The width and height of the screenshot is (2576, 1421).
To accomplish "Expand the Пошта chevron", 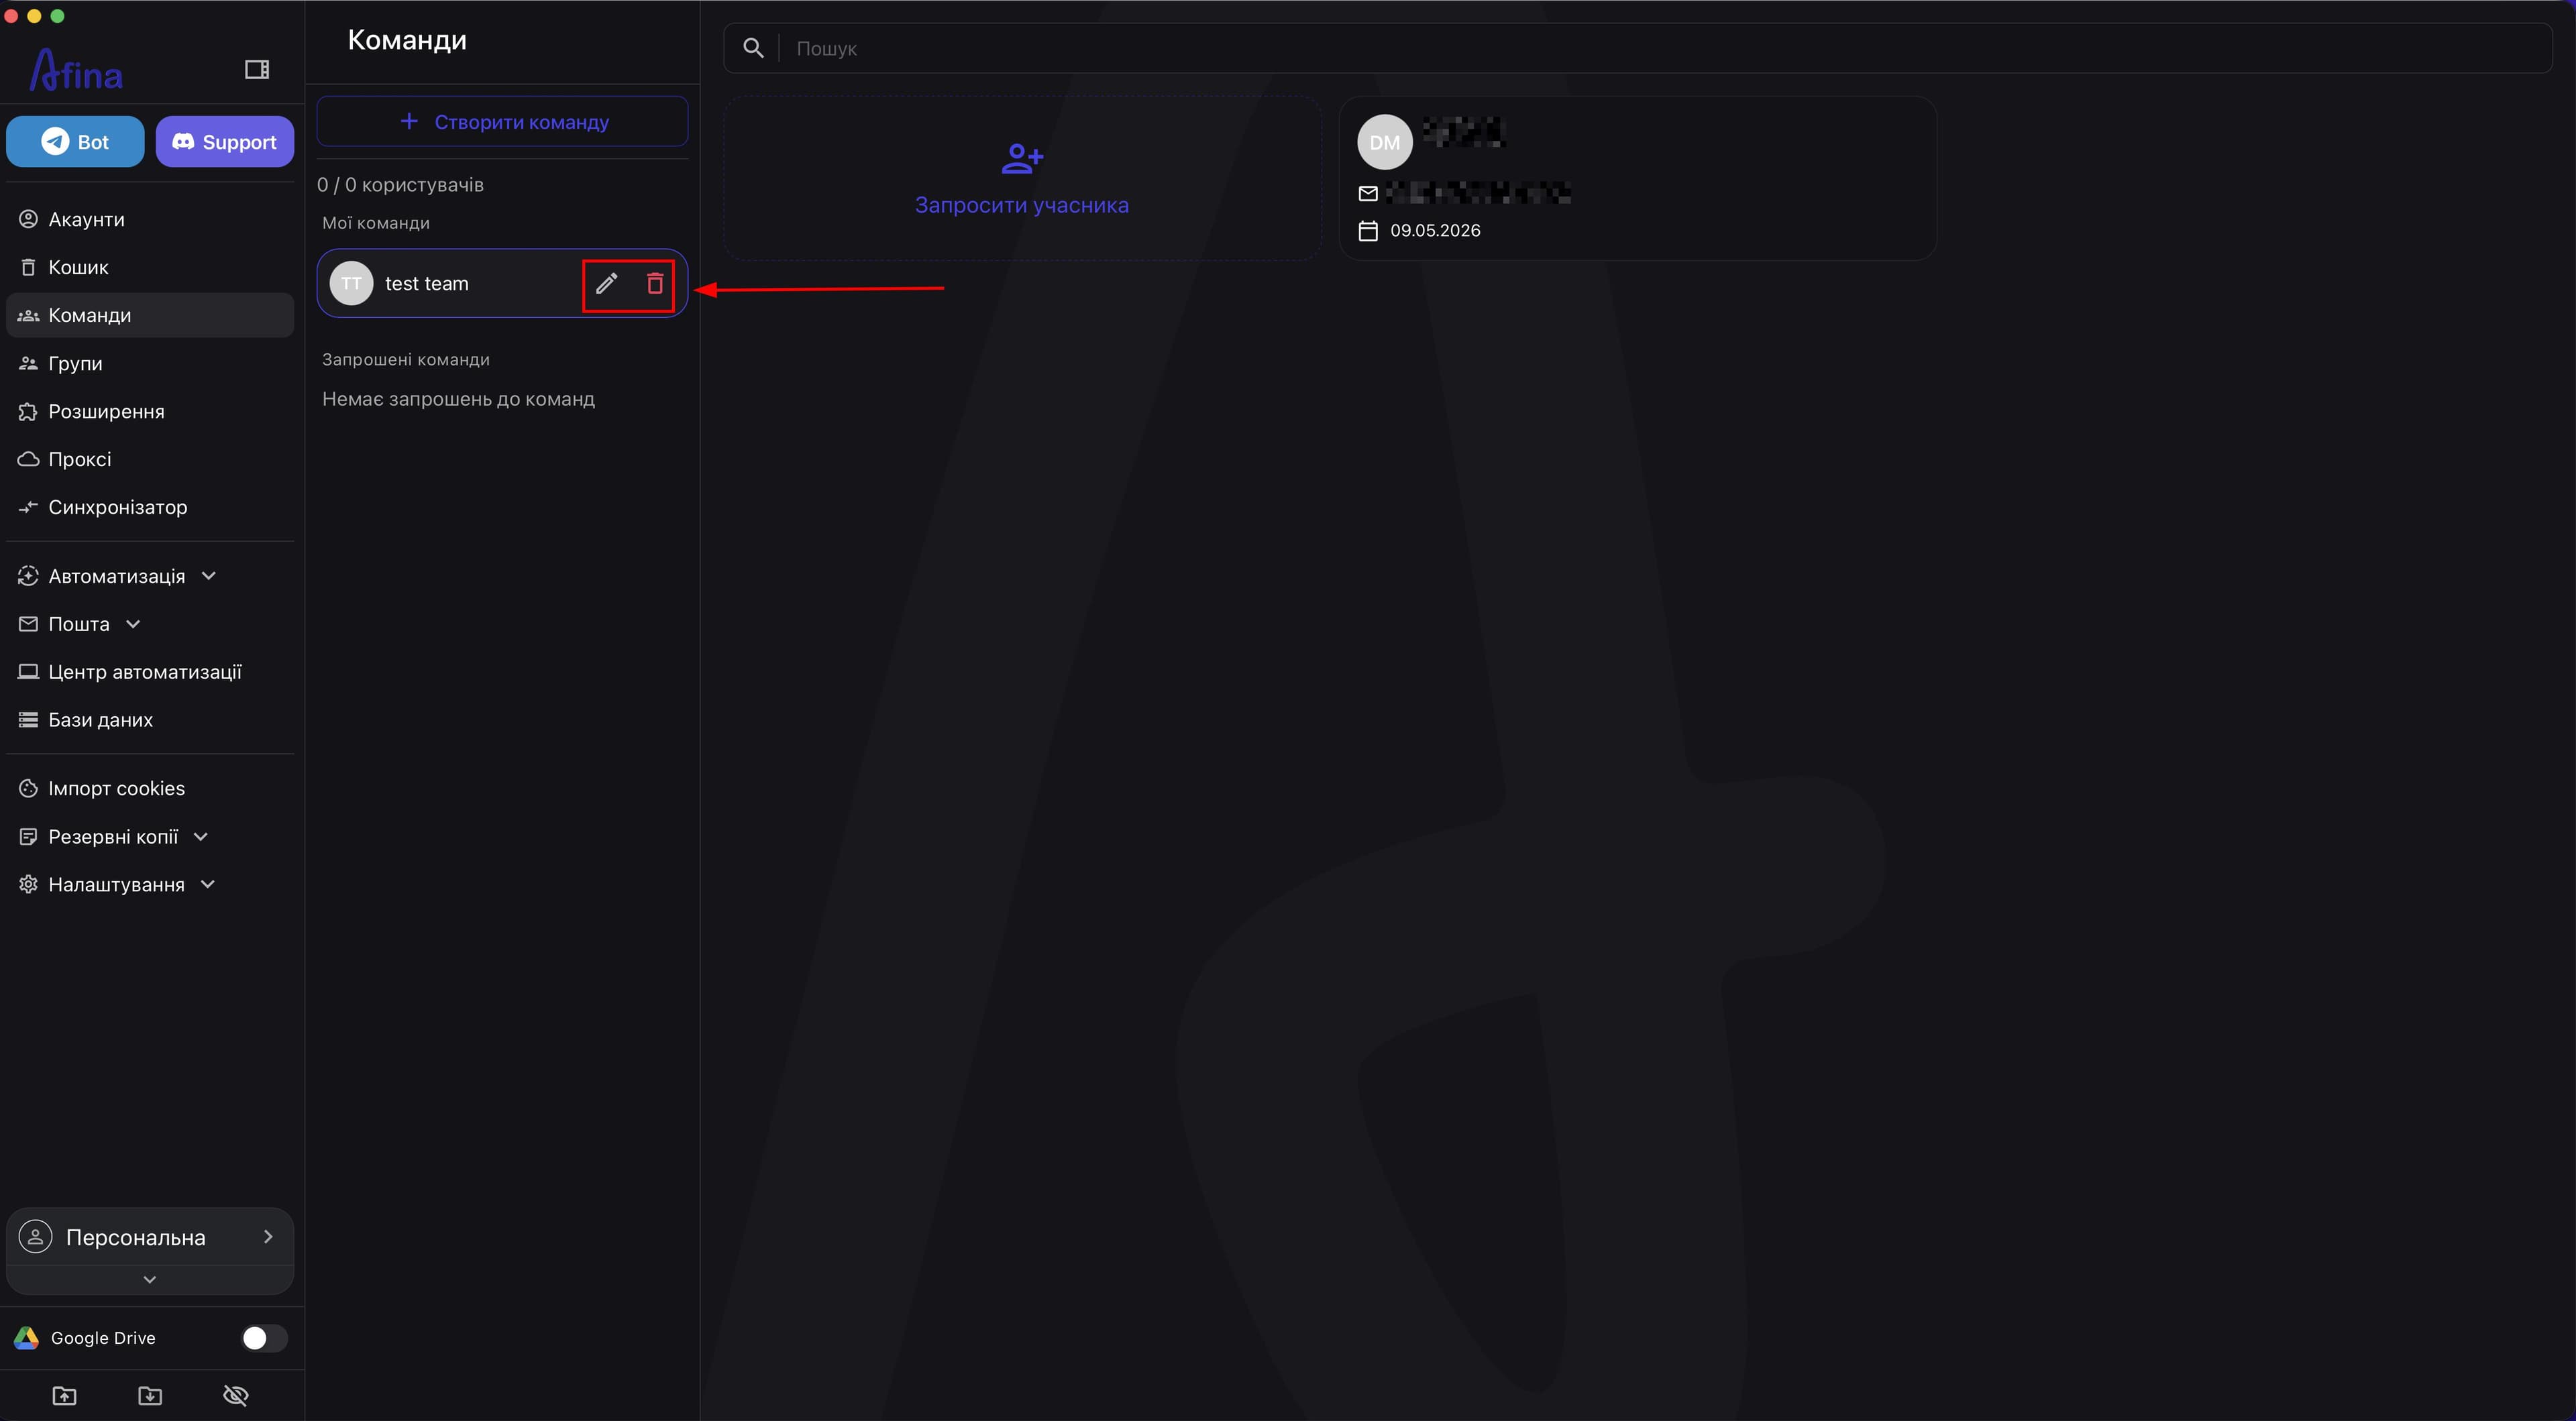I will tap(133, 624).
